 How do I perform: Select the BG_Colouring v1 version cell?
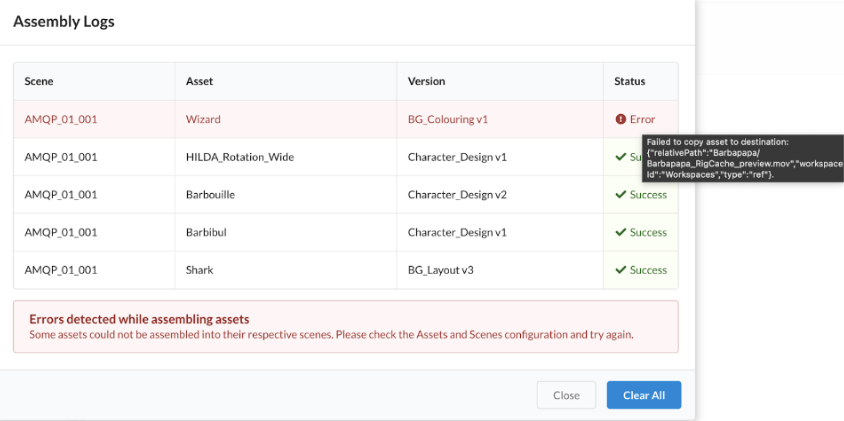pos(500,119)
